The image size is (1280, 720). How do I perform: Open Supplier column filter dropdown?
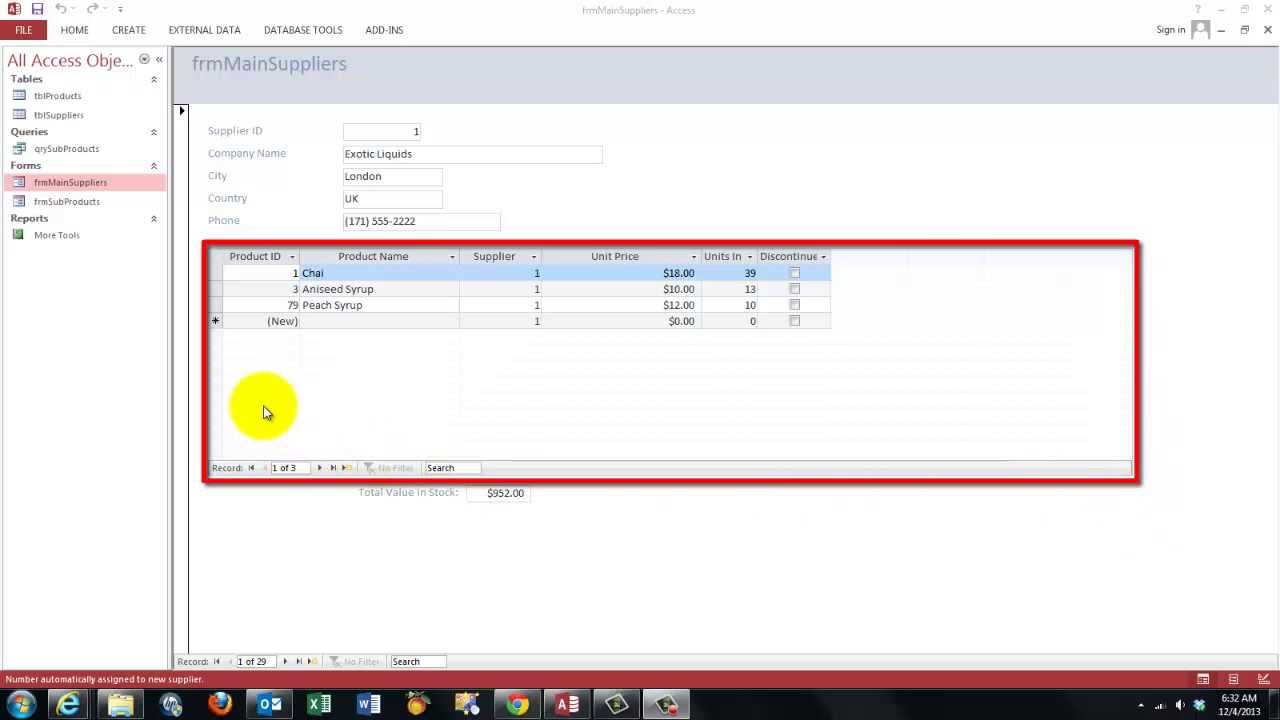tap(534, 257)
